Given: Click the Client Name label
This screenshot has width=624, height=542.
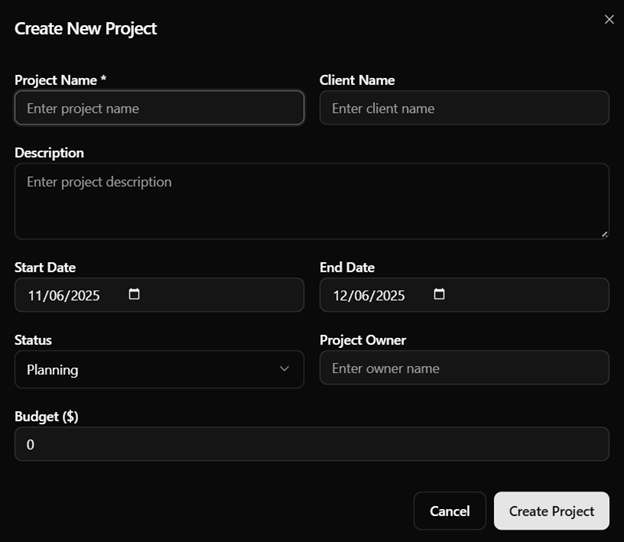Looking at the screenshot, I should [357, 80].
